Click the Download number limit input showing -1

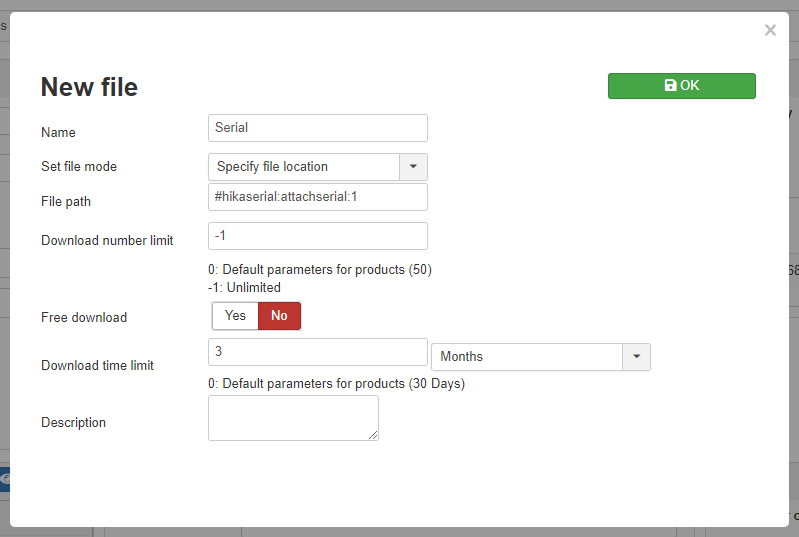[317, 236]
